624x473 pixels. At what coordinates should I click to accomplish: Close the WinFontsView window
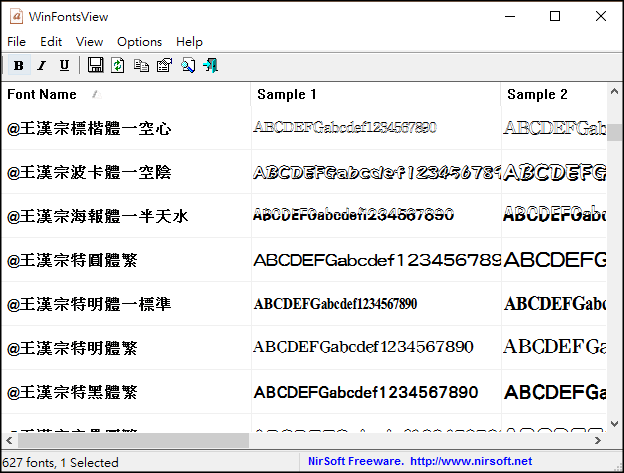pos(601,16)
